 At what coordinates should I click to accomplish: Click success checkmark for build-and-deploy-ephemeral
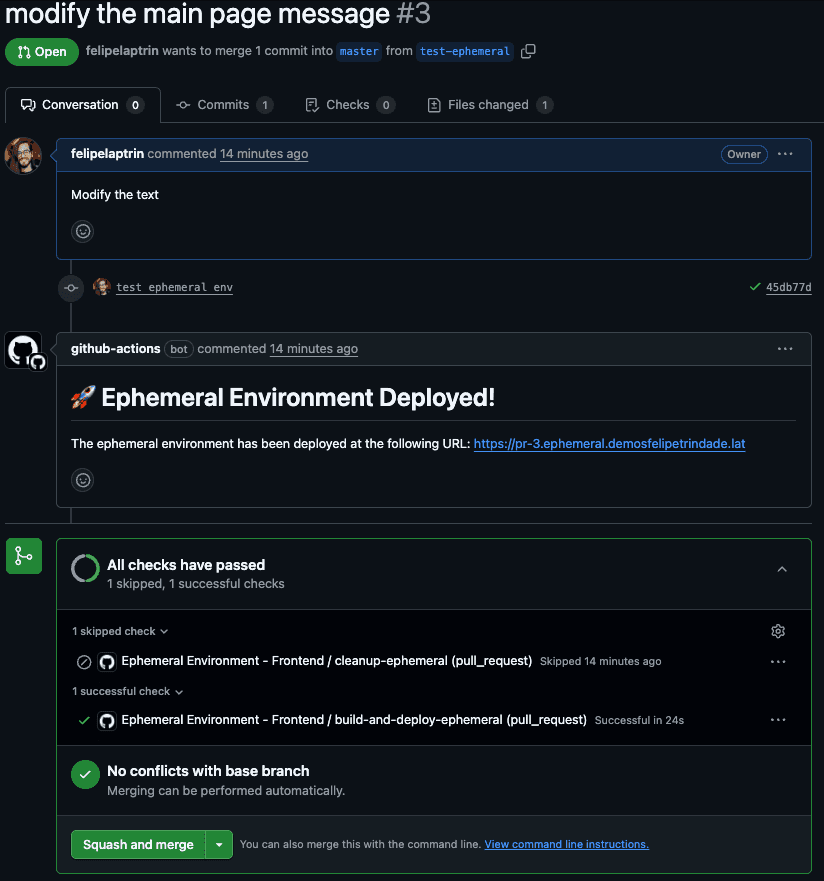tap(84, 720)
